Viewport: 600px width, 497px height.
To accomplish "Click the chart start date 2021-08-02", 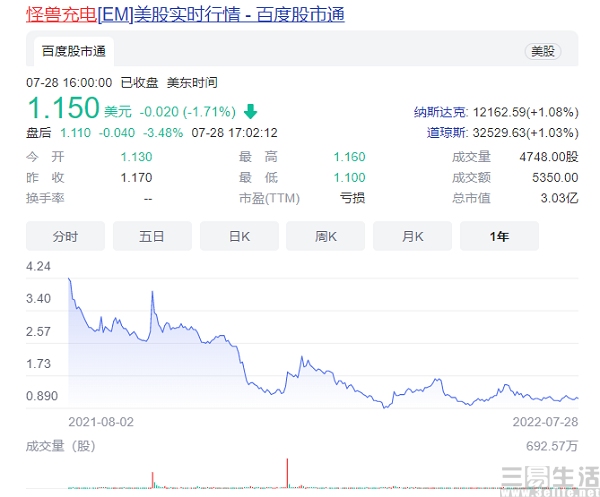I will [x=101, y=422].
